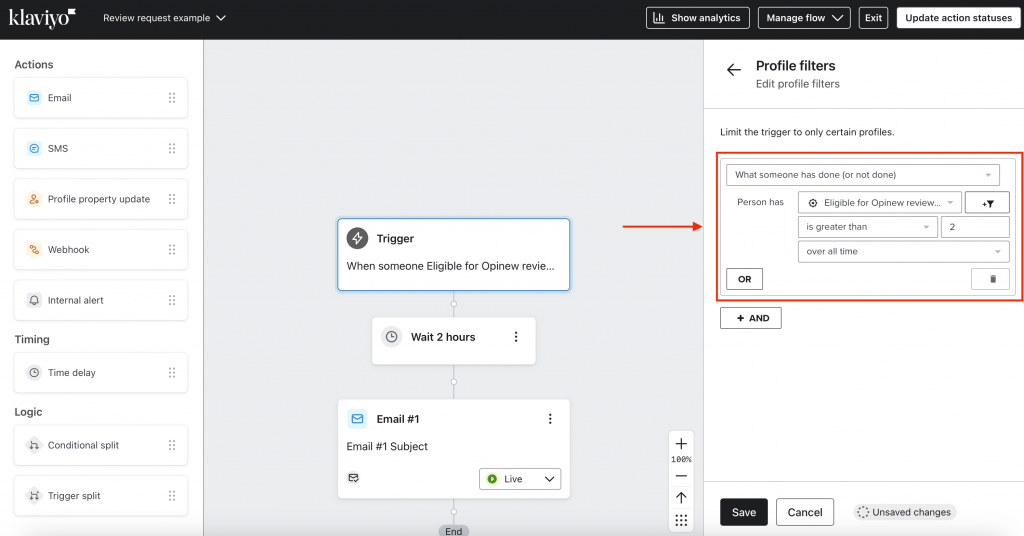Image resolution: width=1024 pixels, height=536 pixels.
Task: Go back with the Profile filters arrow
Action: click(x=734, y=70)
